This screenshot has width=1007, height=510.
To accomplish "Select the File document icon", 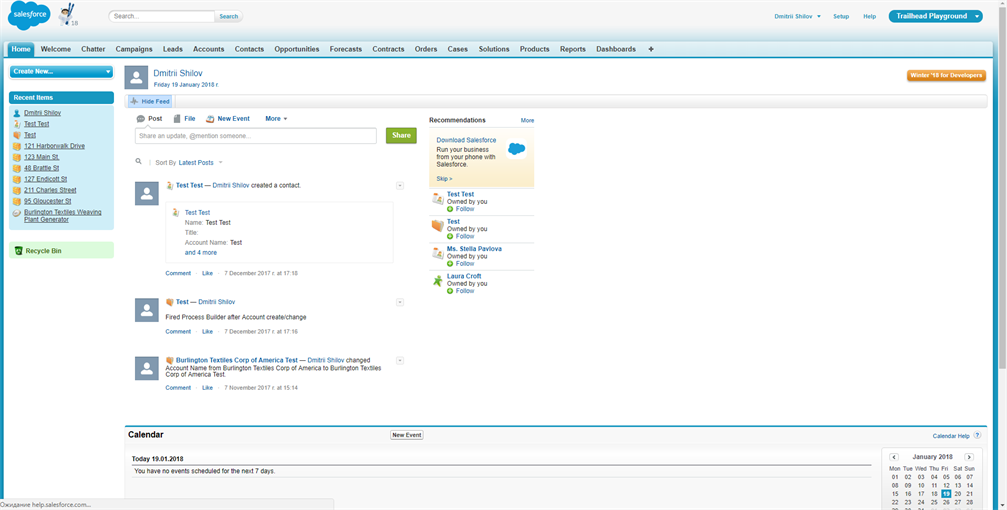I will 177,119.
